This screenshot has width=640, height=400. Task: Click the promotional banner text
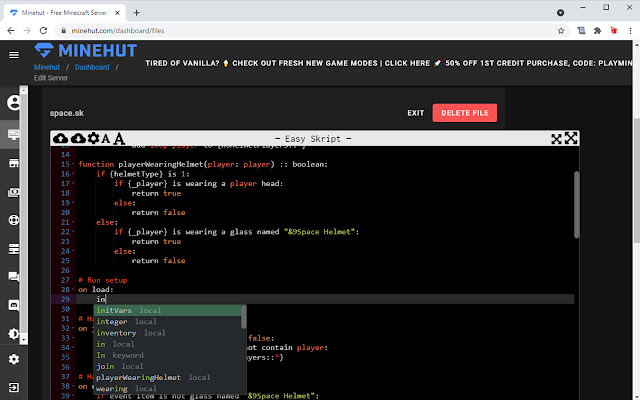(389, 63)
